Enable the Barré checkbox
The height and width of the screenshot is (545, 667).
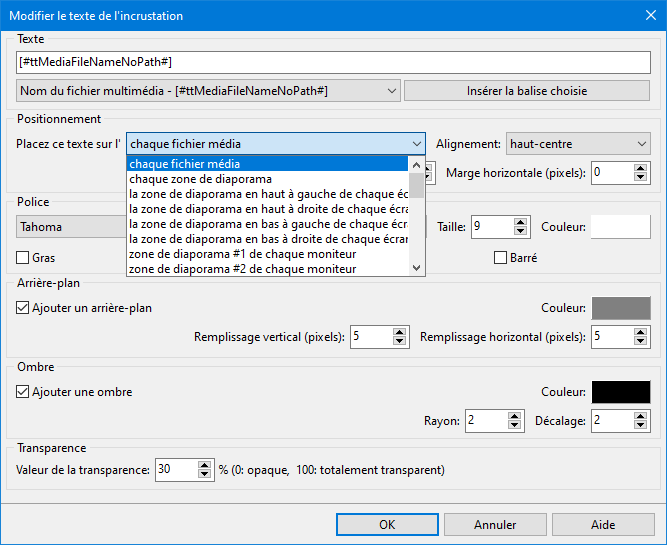click(x=500, y=257)
